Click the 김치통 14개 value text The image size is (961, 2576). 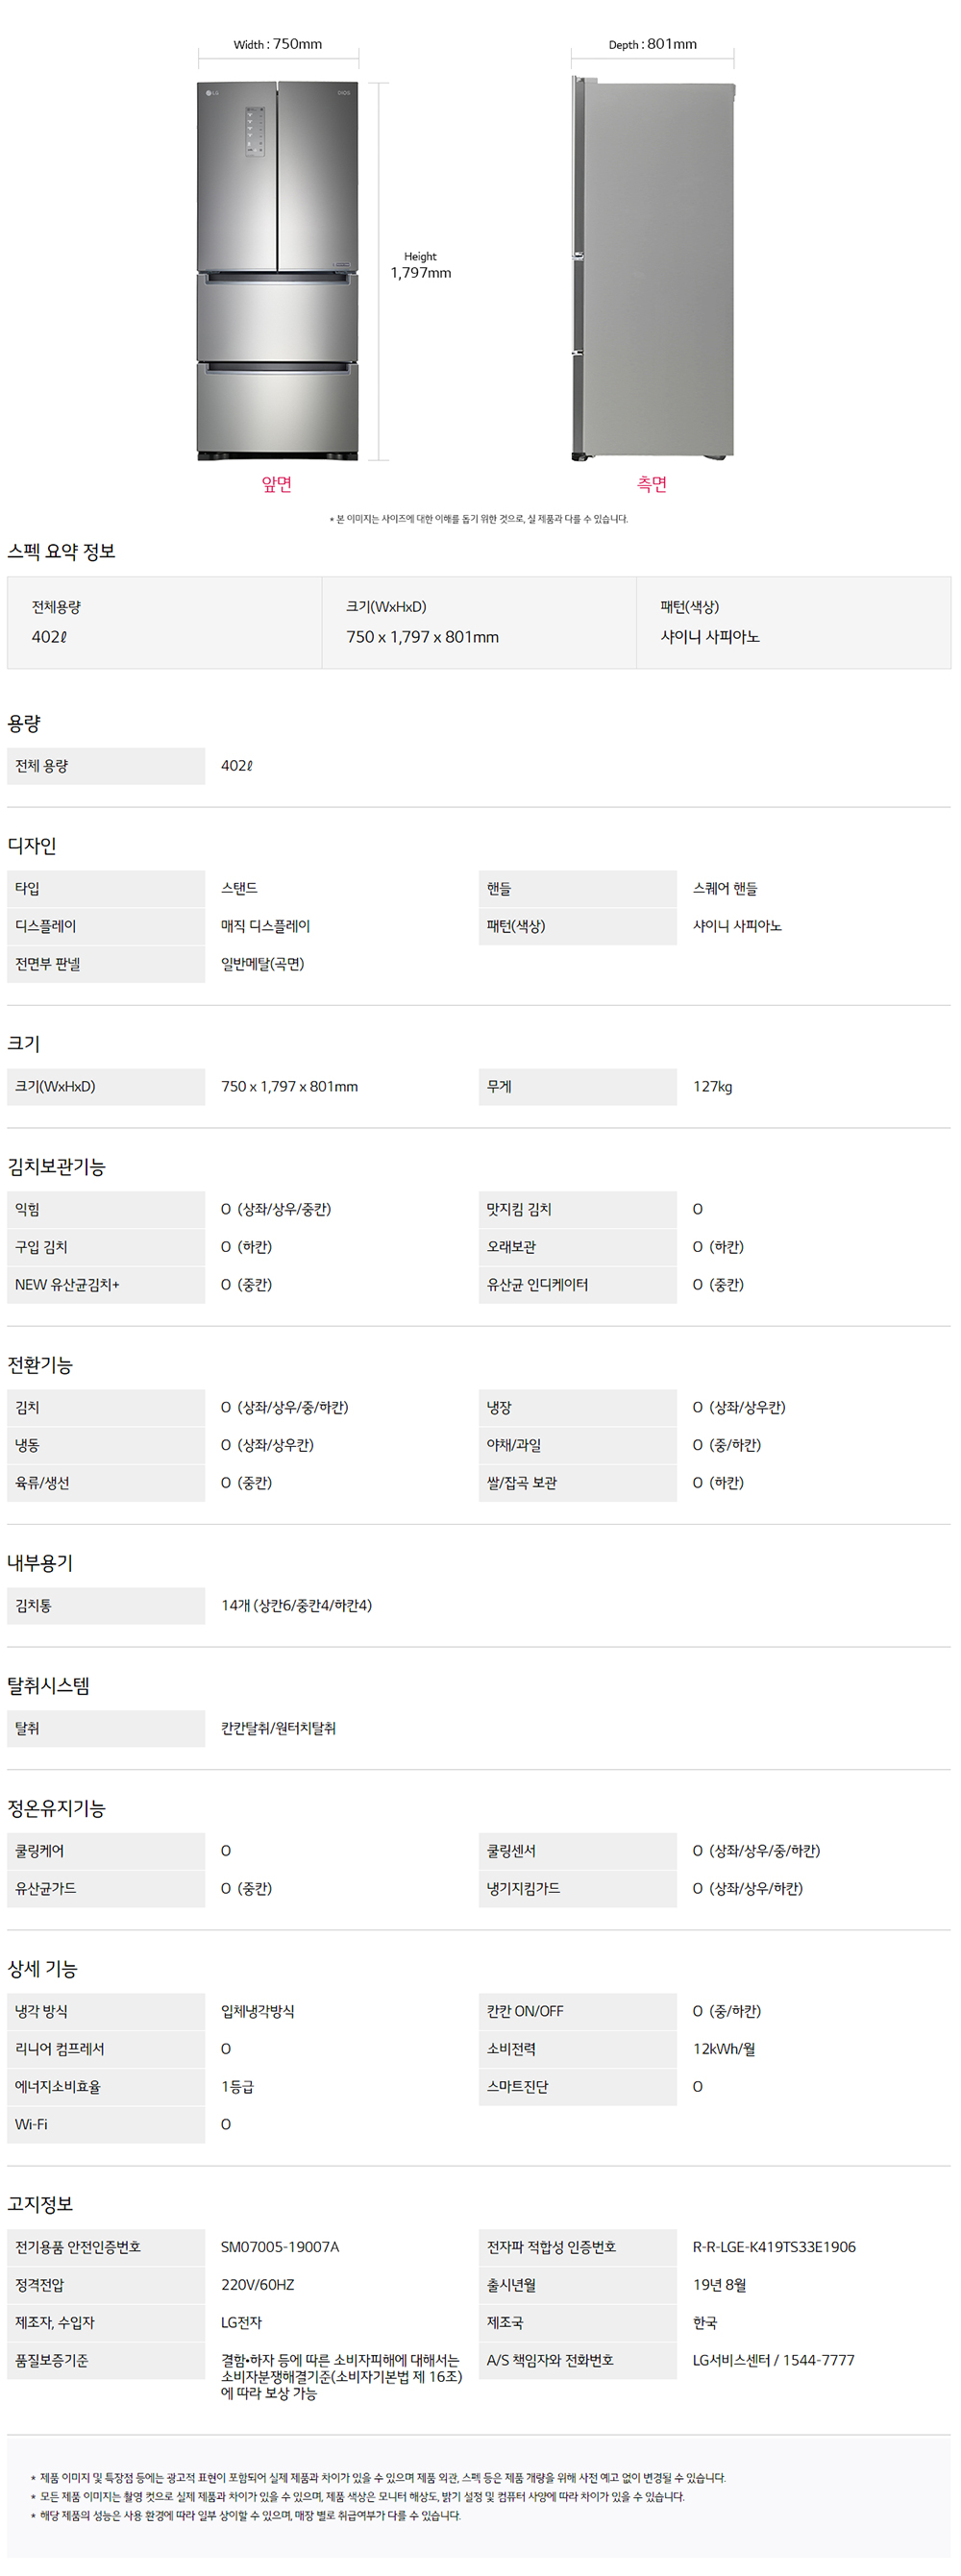[296, 1604]
